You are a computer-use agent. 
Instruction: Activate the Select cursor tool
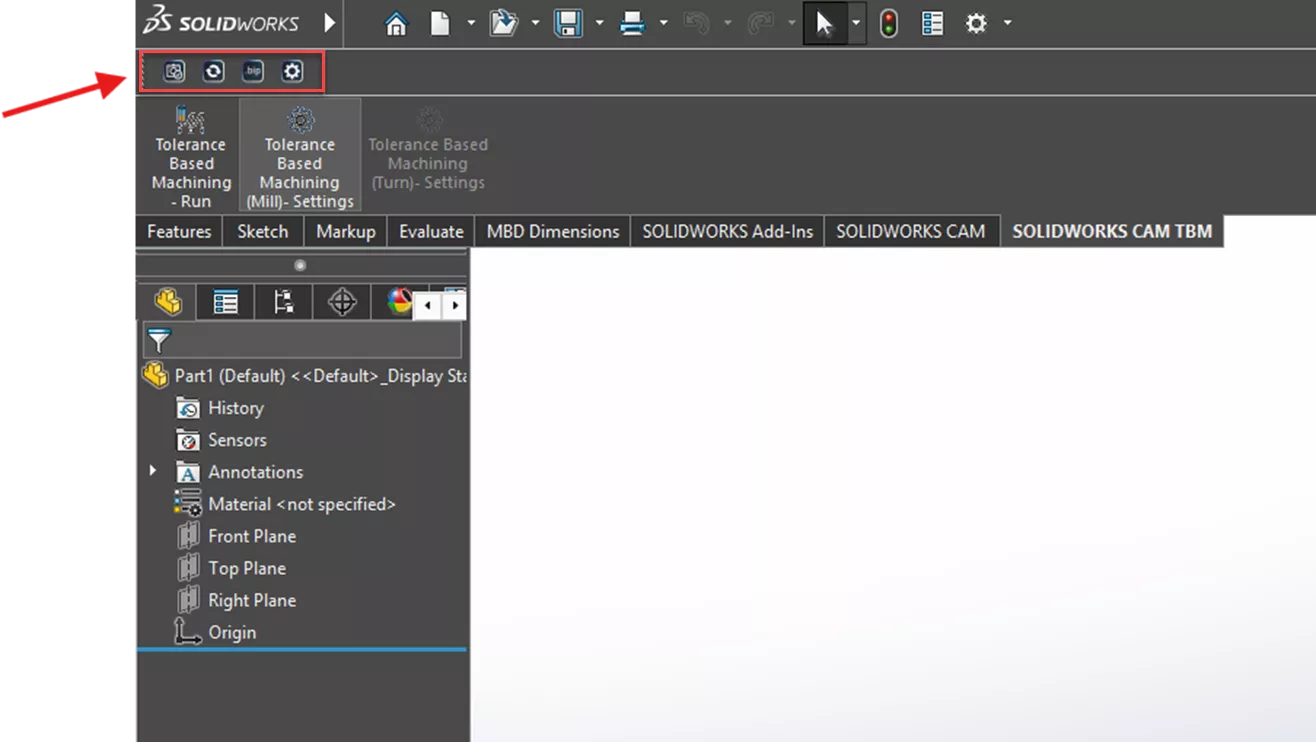pyautogui.click(x=825, y=23)
